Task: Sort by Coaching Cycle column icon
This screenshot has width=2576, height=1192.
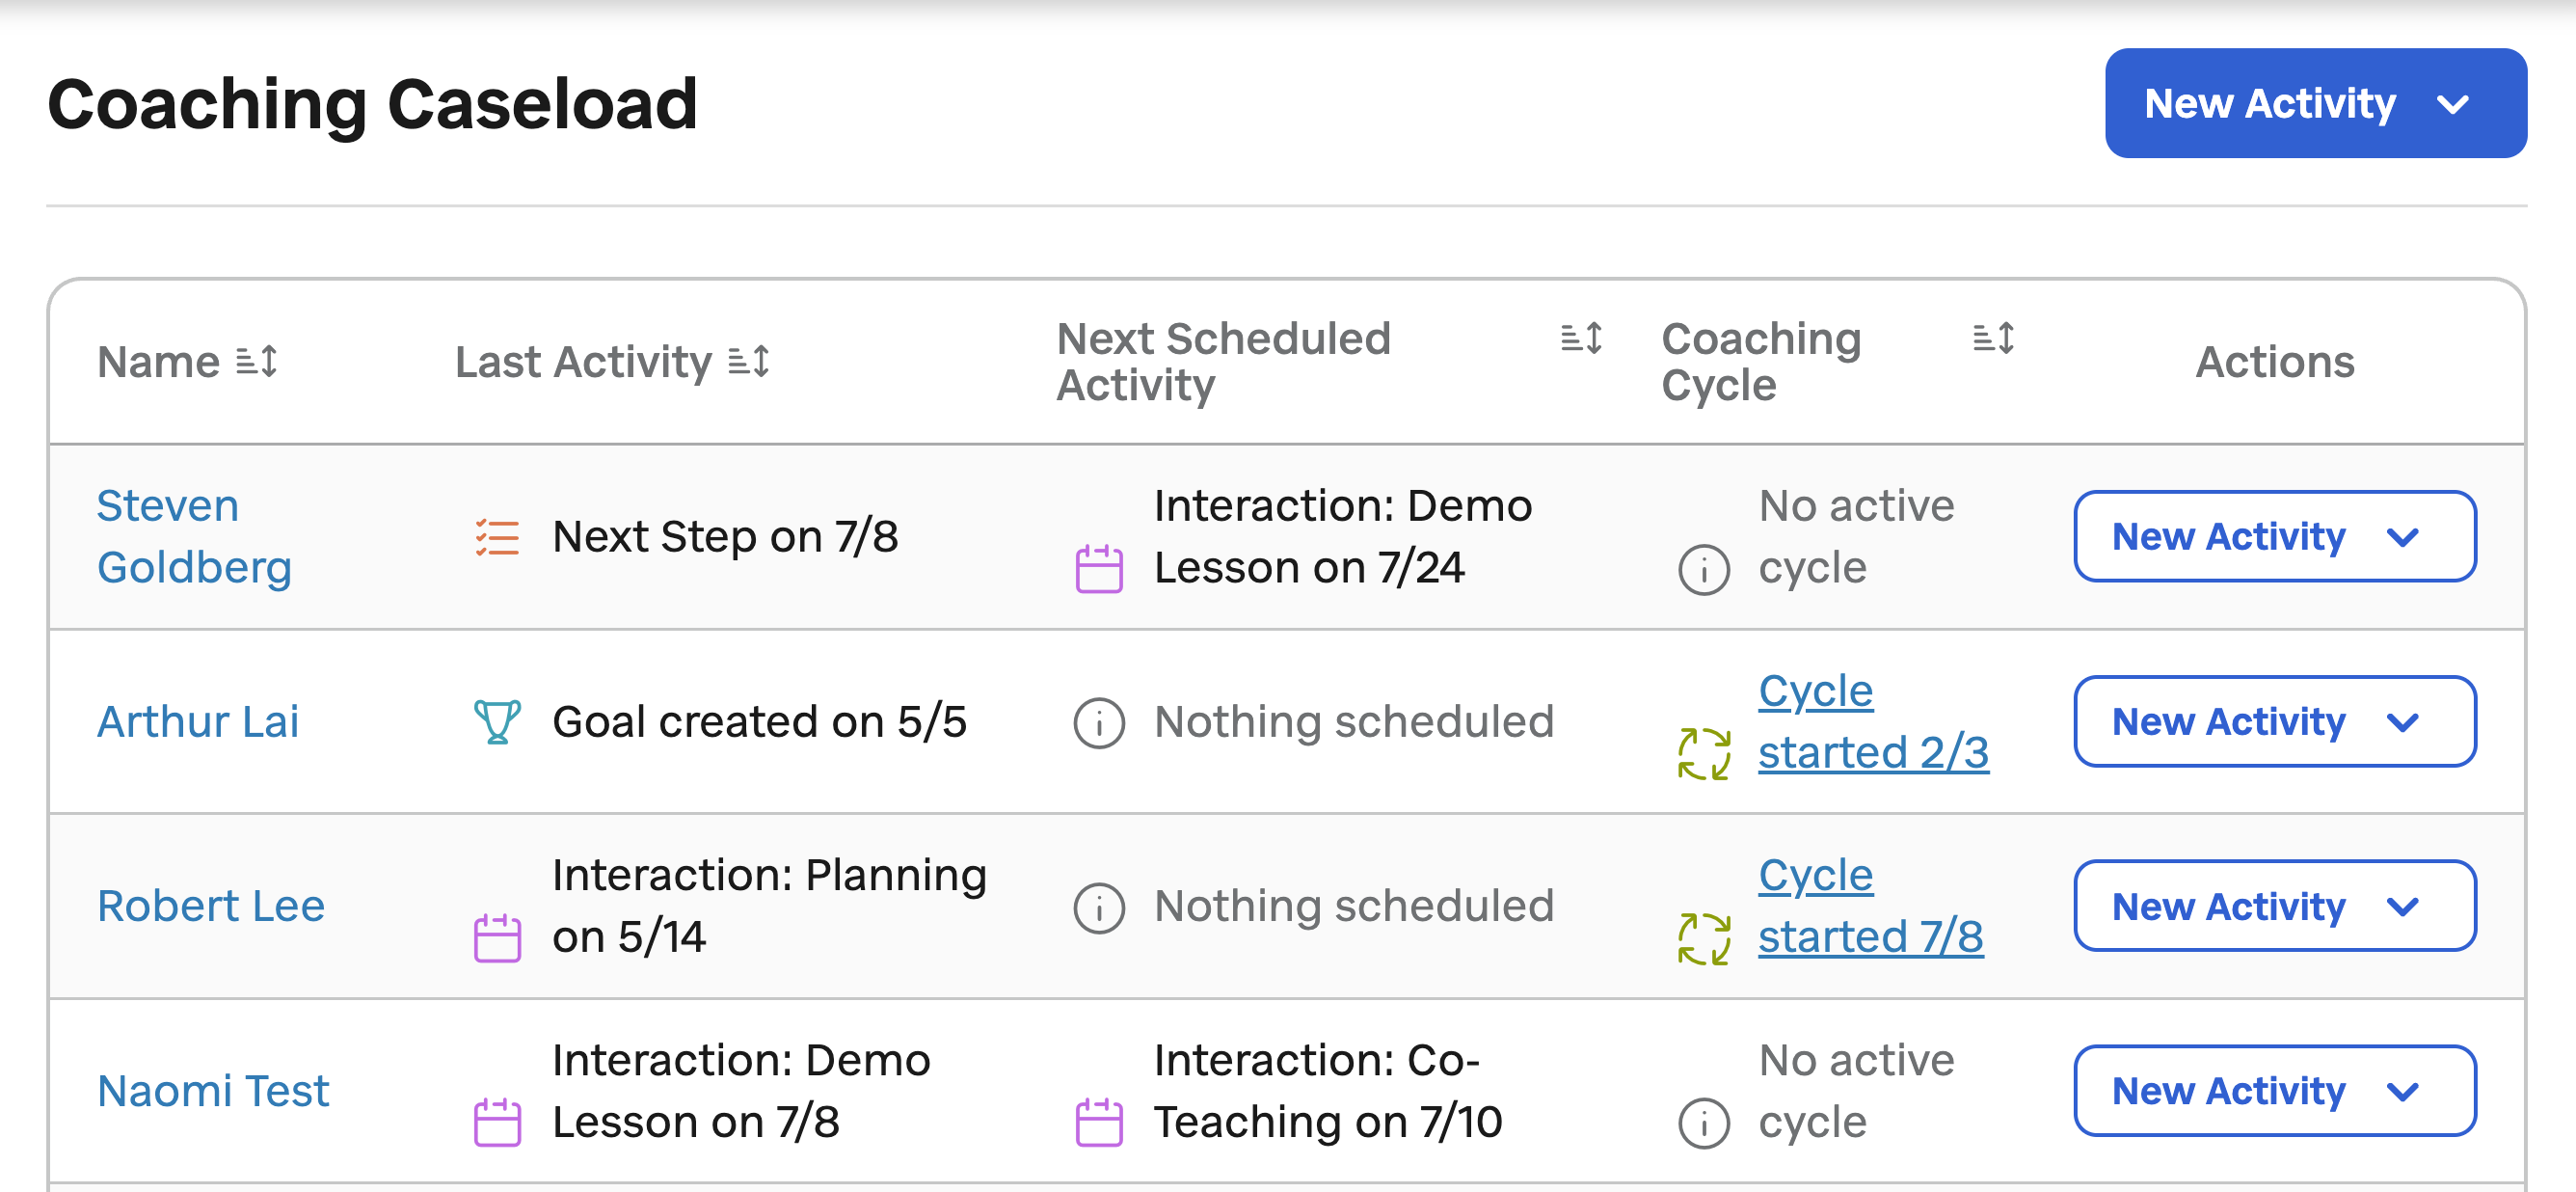Action: pyautogui.click(x=1993, y=338)
